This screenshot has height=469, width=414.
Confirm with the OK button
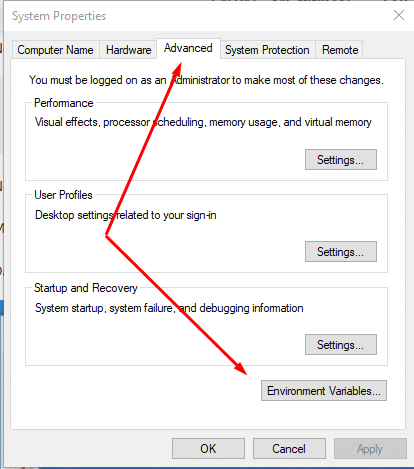[x=208, y=448]
